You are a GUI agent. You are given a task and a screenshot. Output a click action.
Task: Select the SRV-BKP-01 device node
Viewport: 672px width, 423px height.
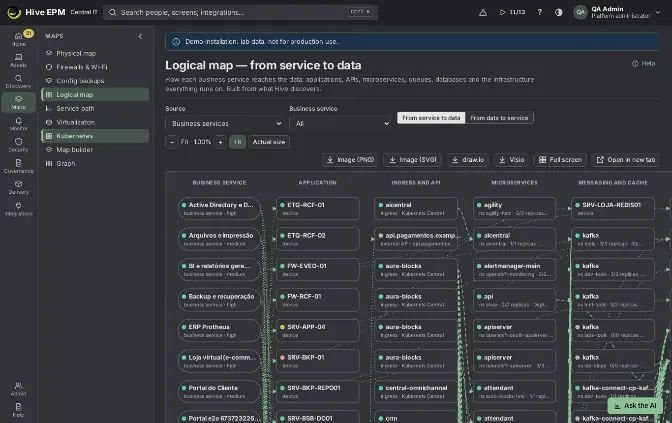point(318,361)
